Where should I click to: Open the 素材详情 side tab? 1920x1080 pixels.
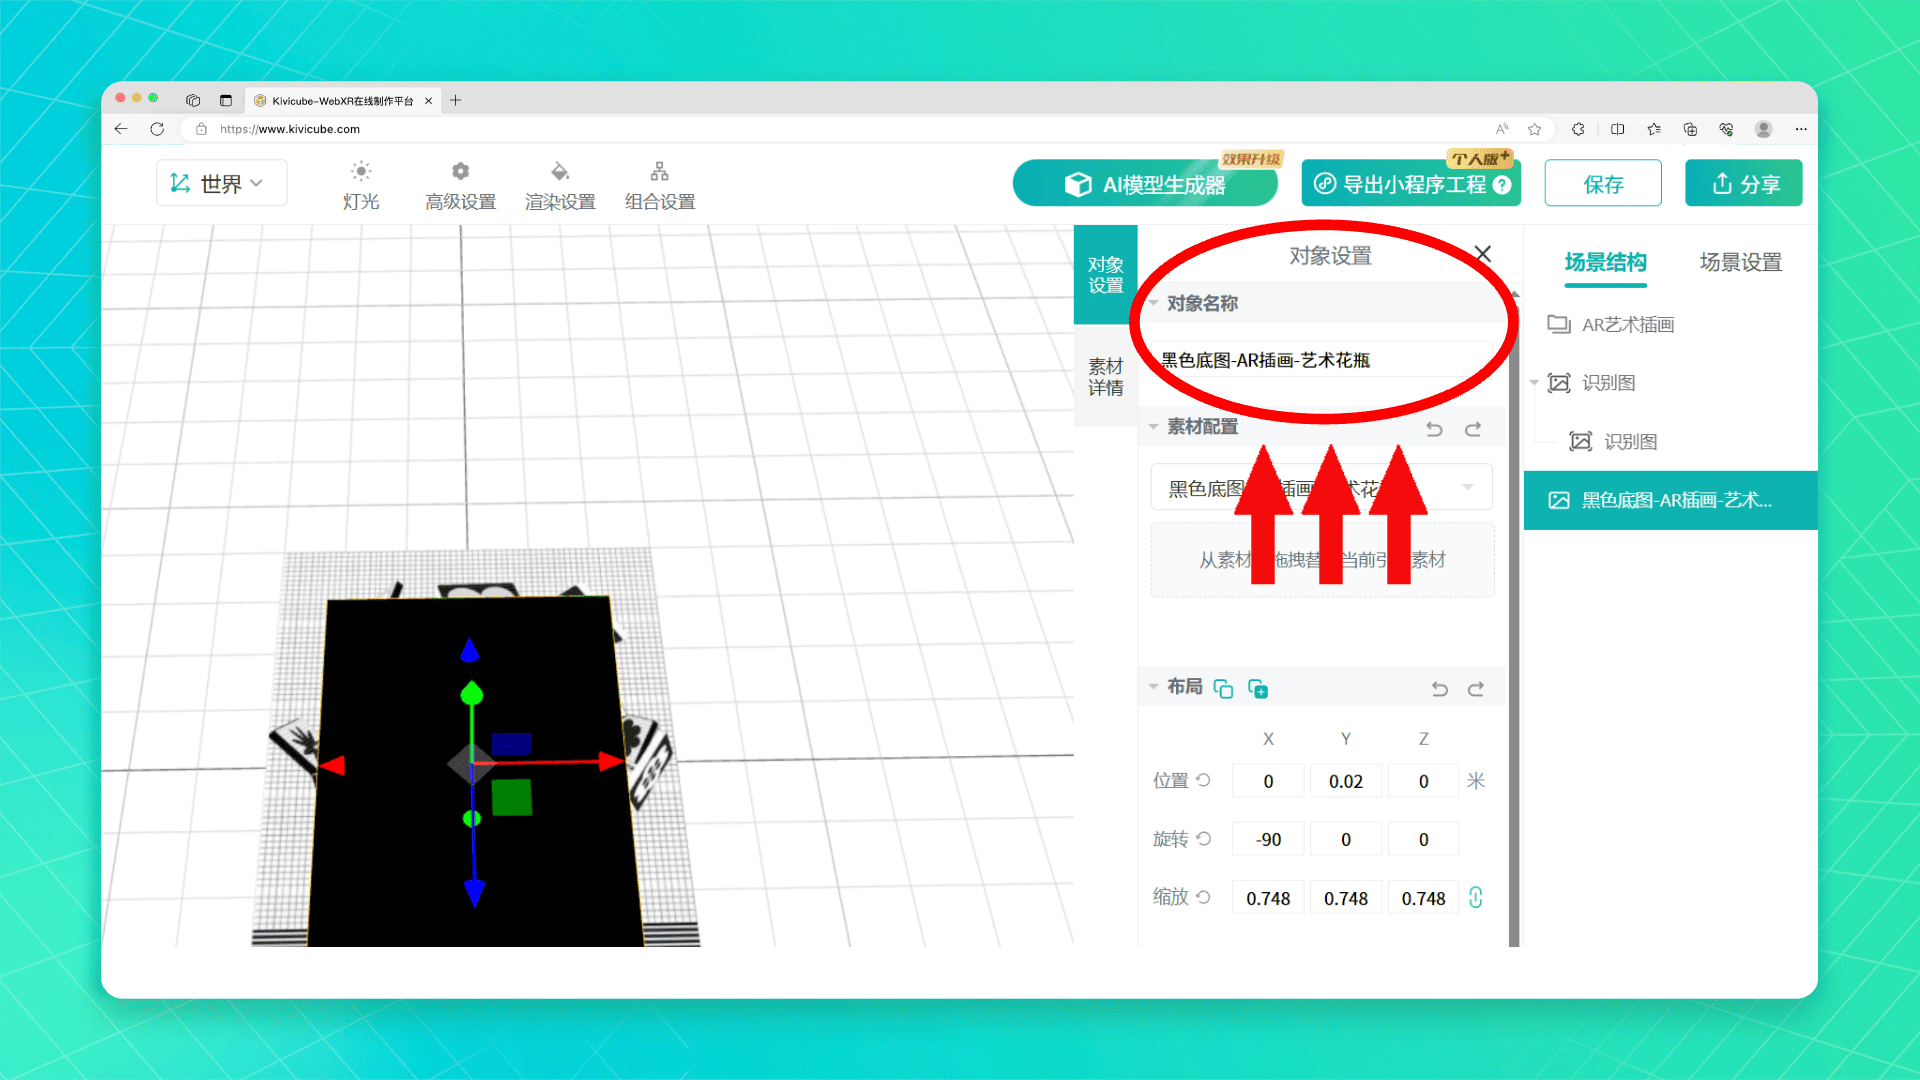click(x=1105, y=377)
